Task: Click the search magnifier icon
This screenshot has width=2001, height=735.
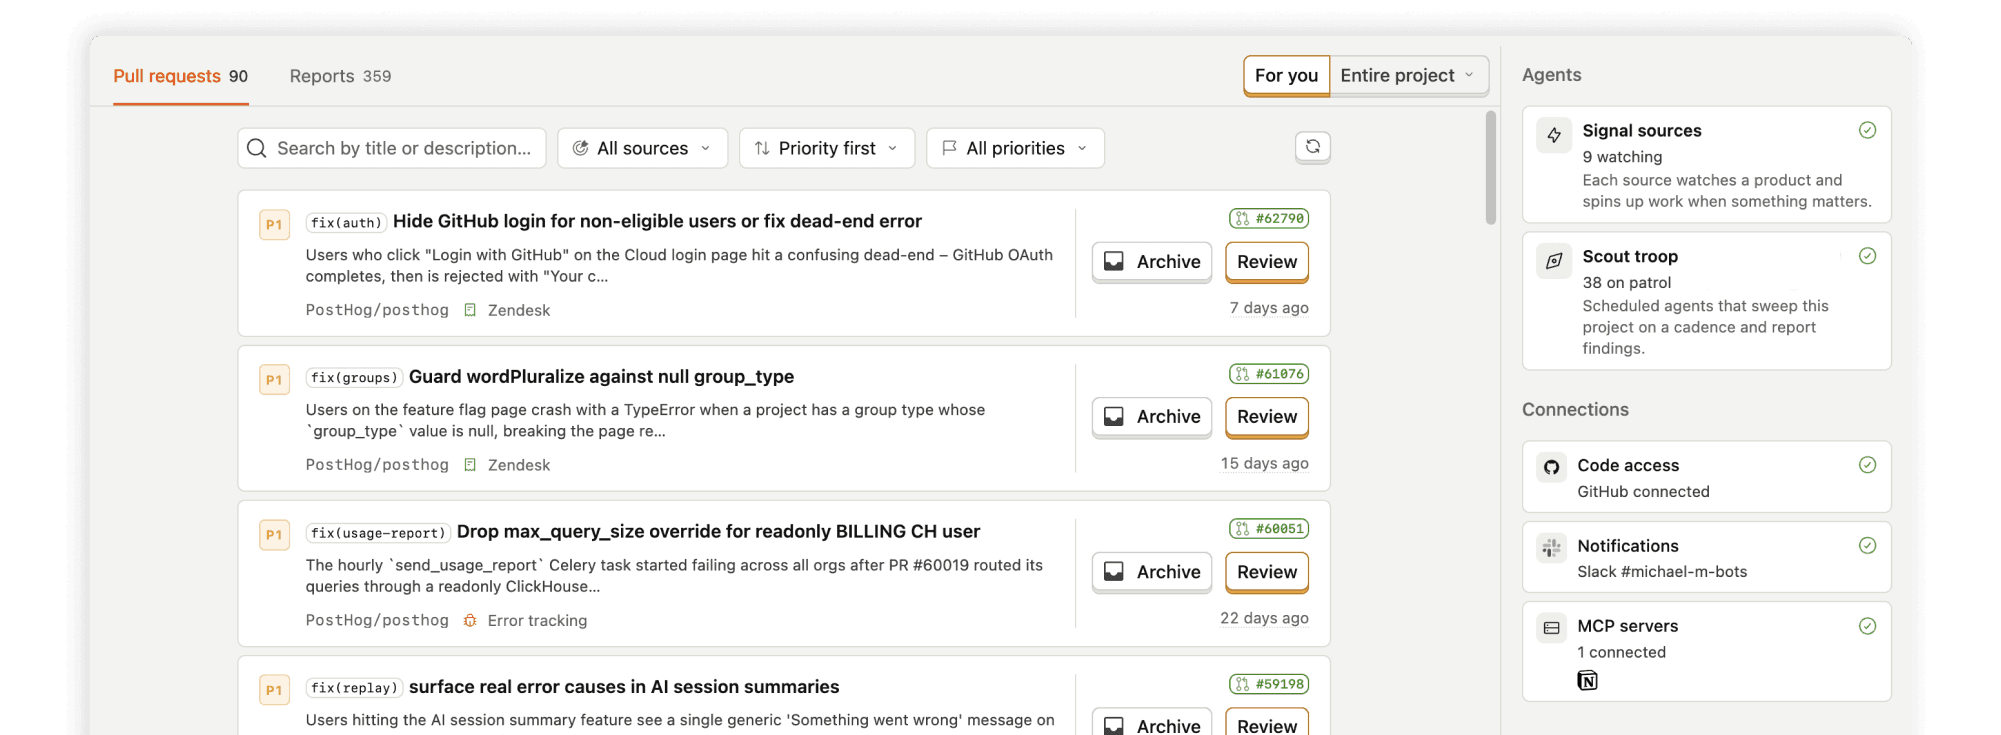Action: (x=257, y=148)
